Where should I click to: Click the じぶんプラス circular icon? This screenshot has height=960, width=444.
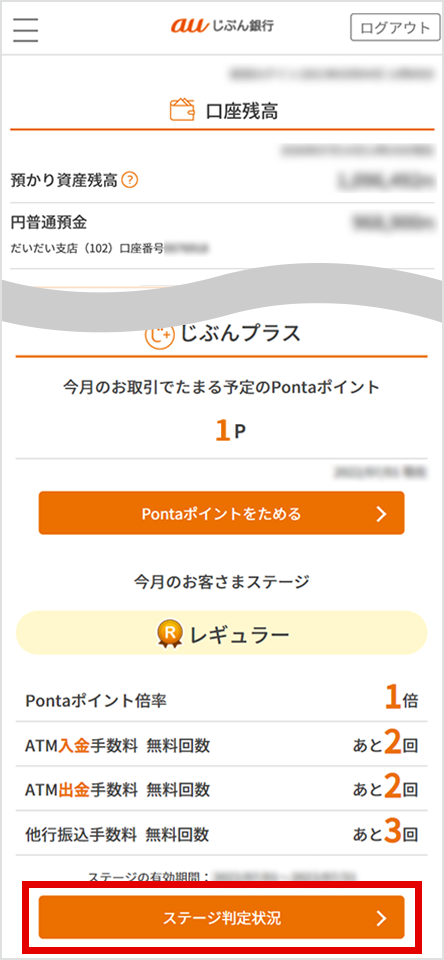coord(158,334)
